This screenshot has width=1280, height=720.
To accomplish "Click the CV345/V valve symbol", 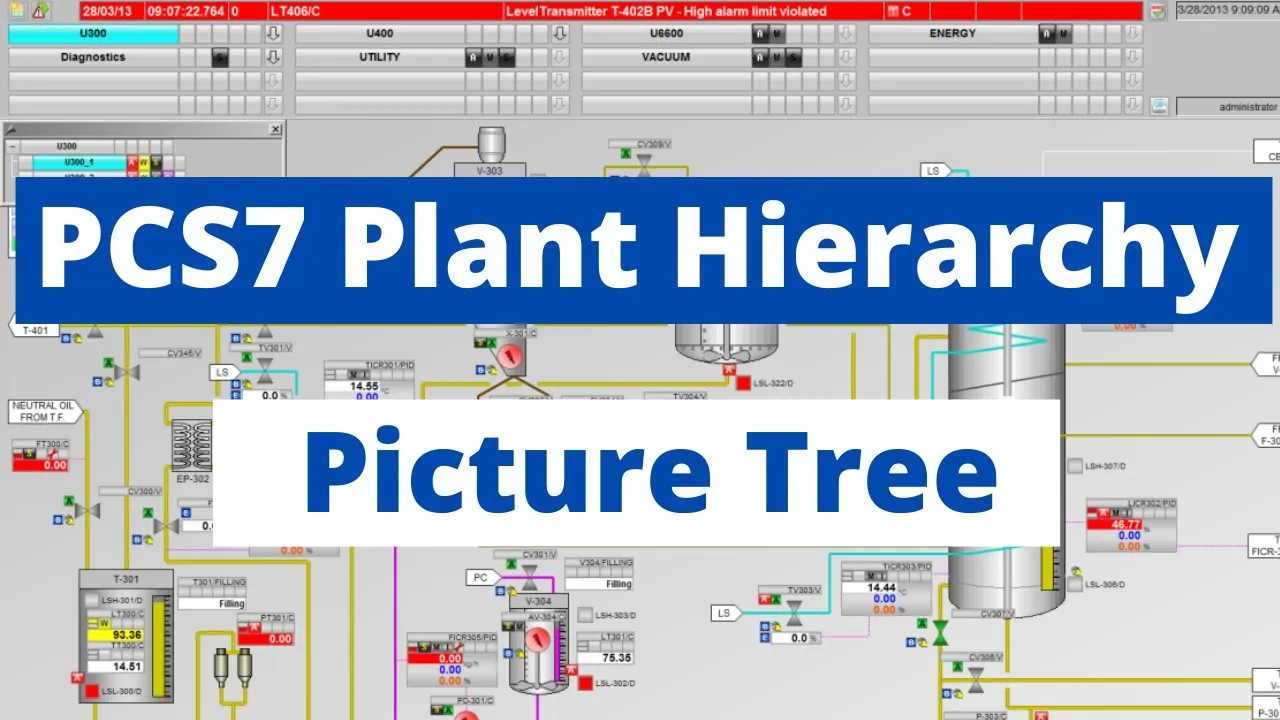I will point(126,372).
